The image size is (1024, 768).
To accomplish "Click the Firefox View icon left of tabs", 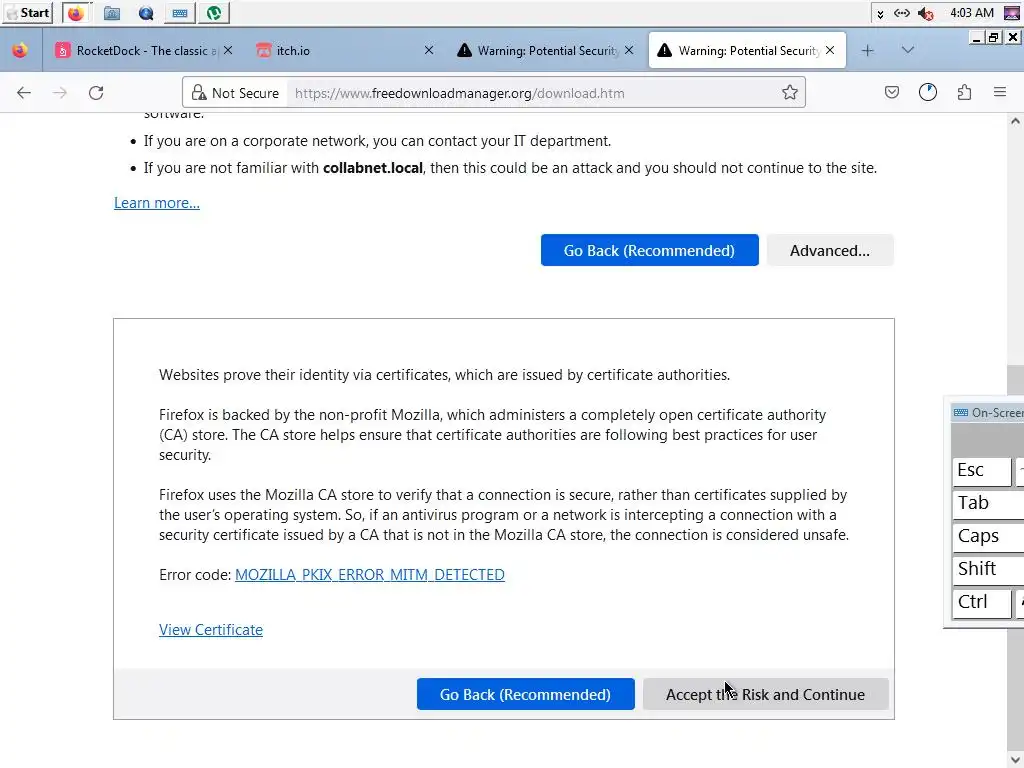I will 20,50.
